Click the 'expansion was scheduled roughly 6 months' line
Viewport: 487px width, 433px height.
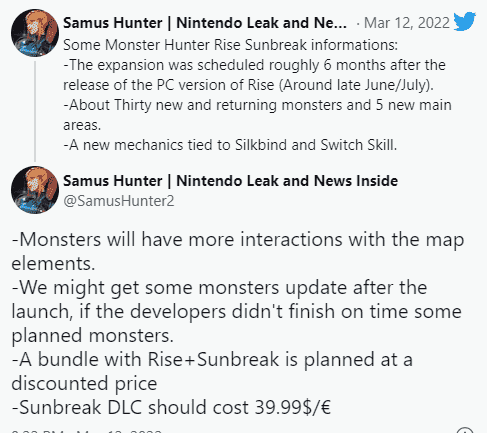pos(254,65)
